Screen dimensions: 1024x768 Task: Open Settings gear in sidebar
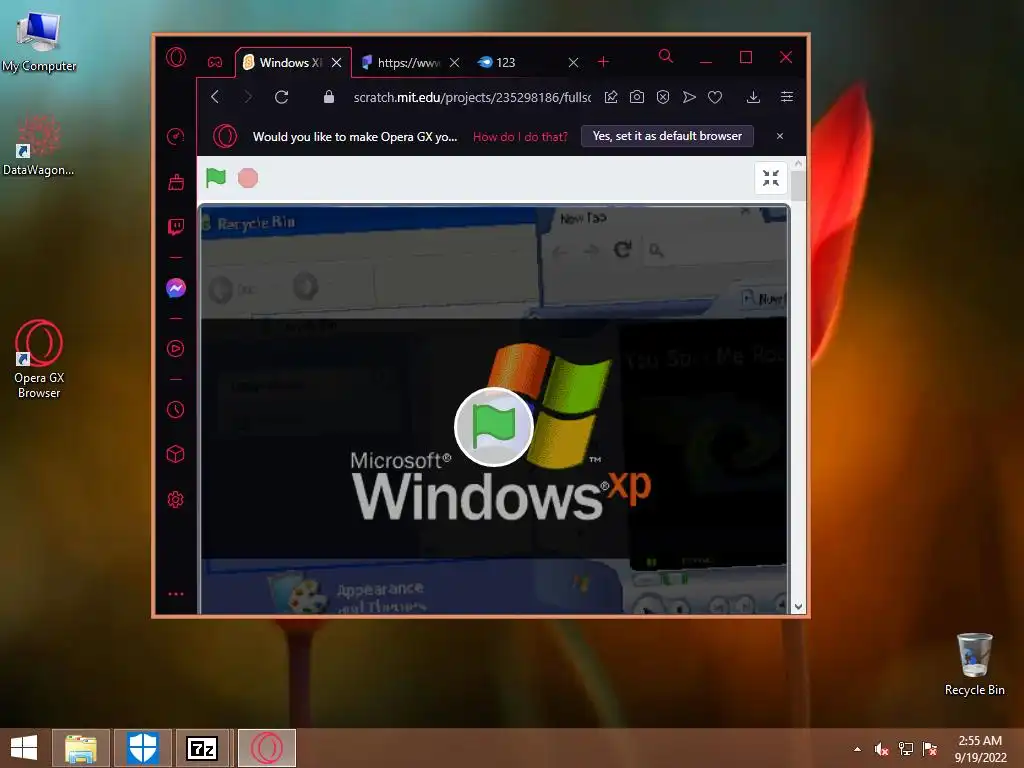tap(176, 500)
